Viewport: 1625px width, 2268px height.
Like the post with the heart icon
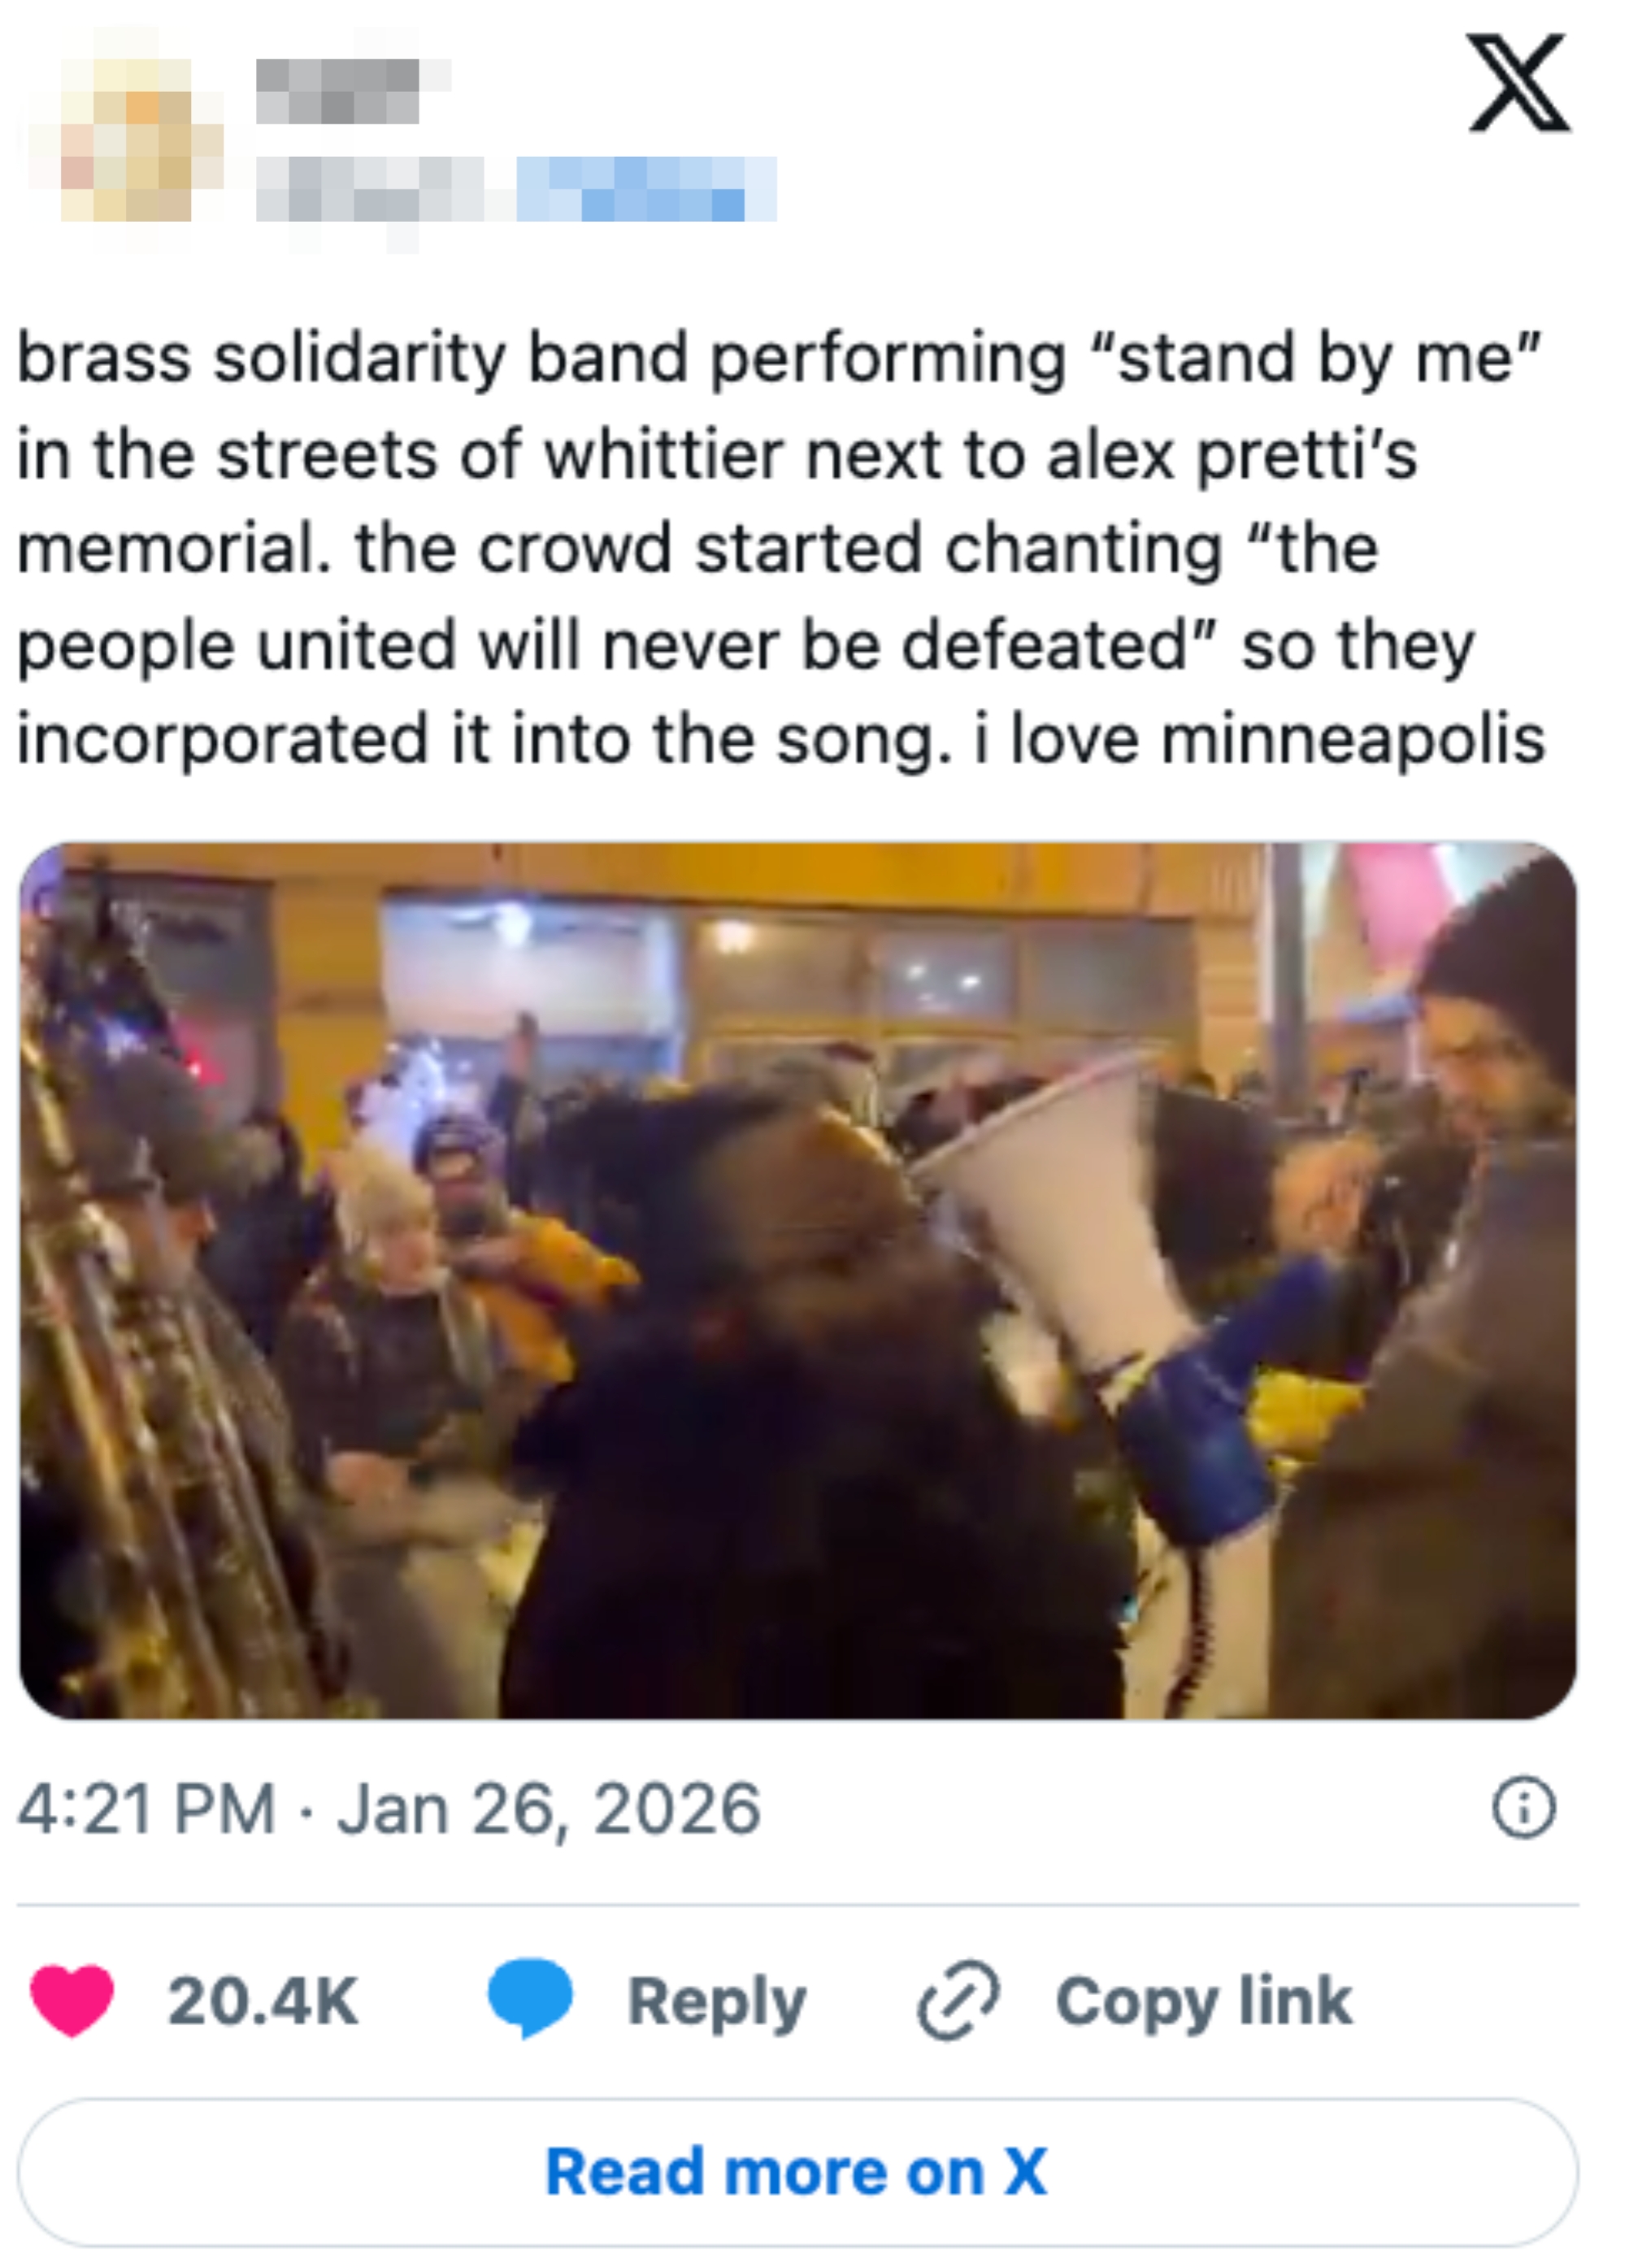pyautogui.click(x=72, y=2000)
